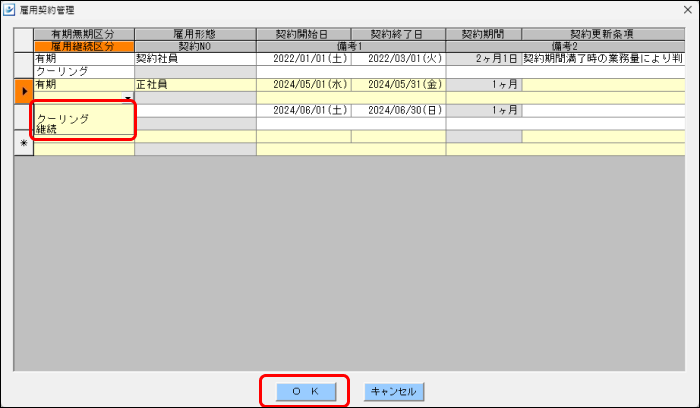Click クーリング cell under the 契約社員 row
Viewport: 700px width, 408px height.
(84, 71)
